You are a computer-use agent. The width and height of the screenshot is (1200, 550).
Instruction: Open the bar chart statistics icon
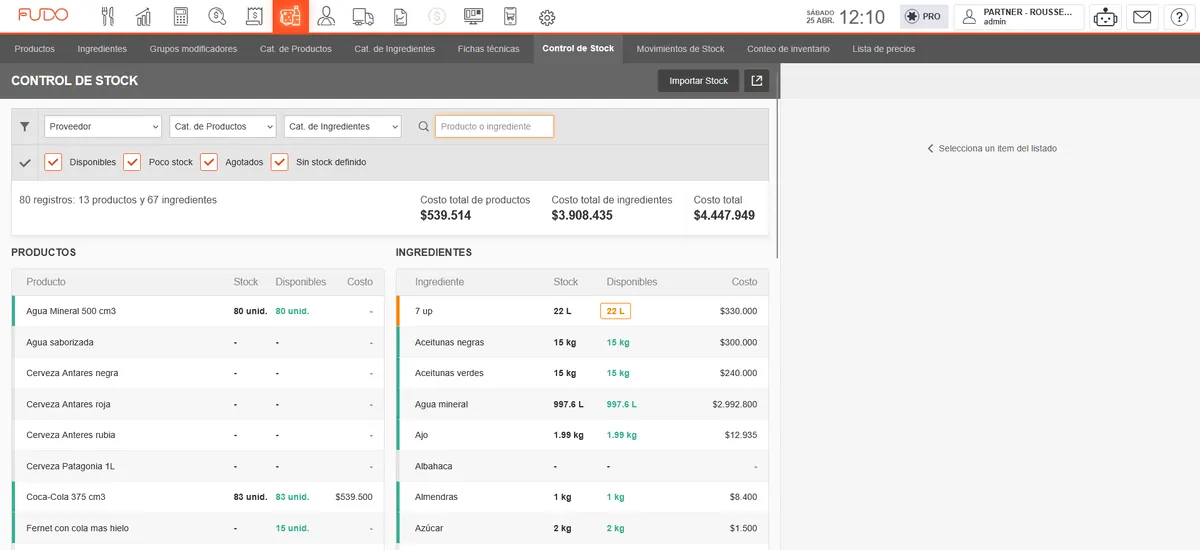[x=144, y=17]
